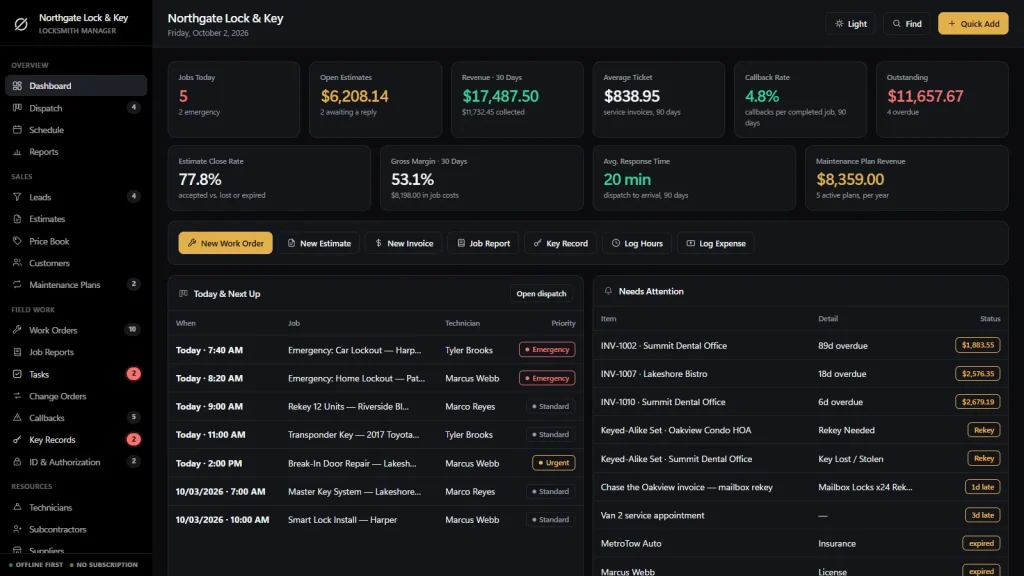Go to the Schedule section

point(76,129)
